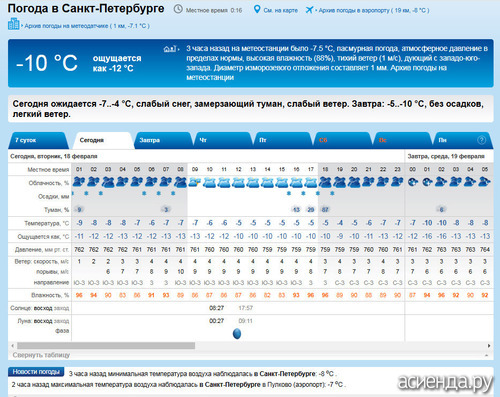Select the Пн forecast tab
The width and height of the screenshot is (500, 397).
pos(462,140)
